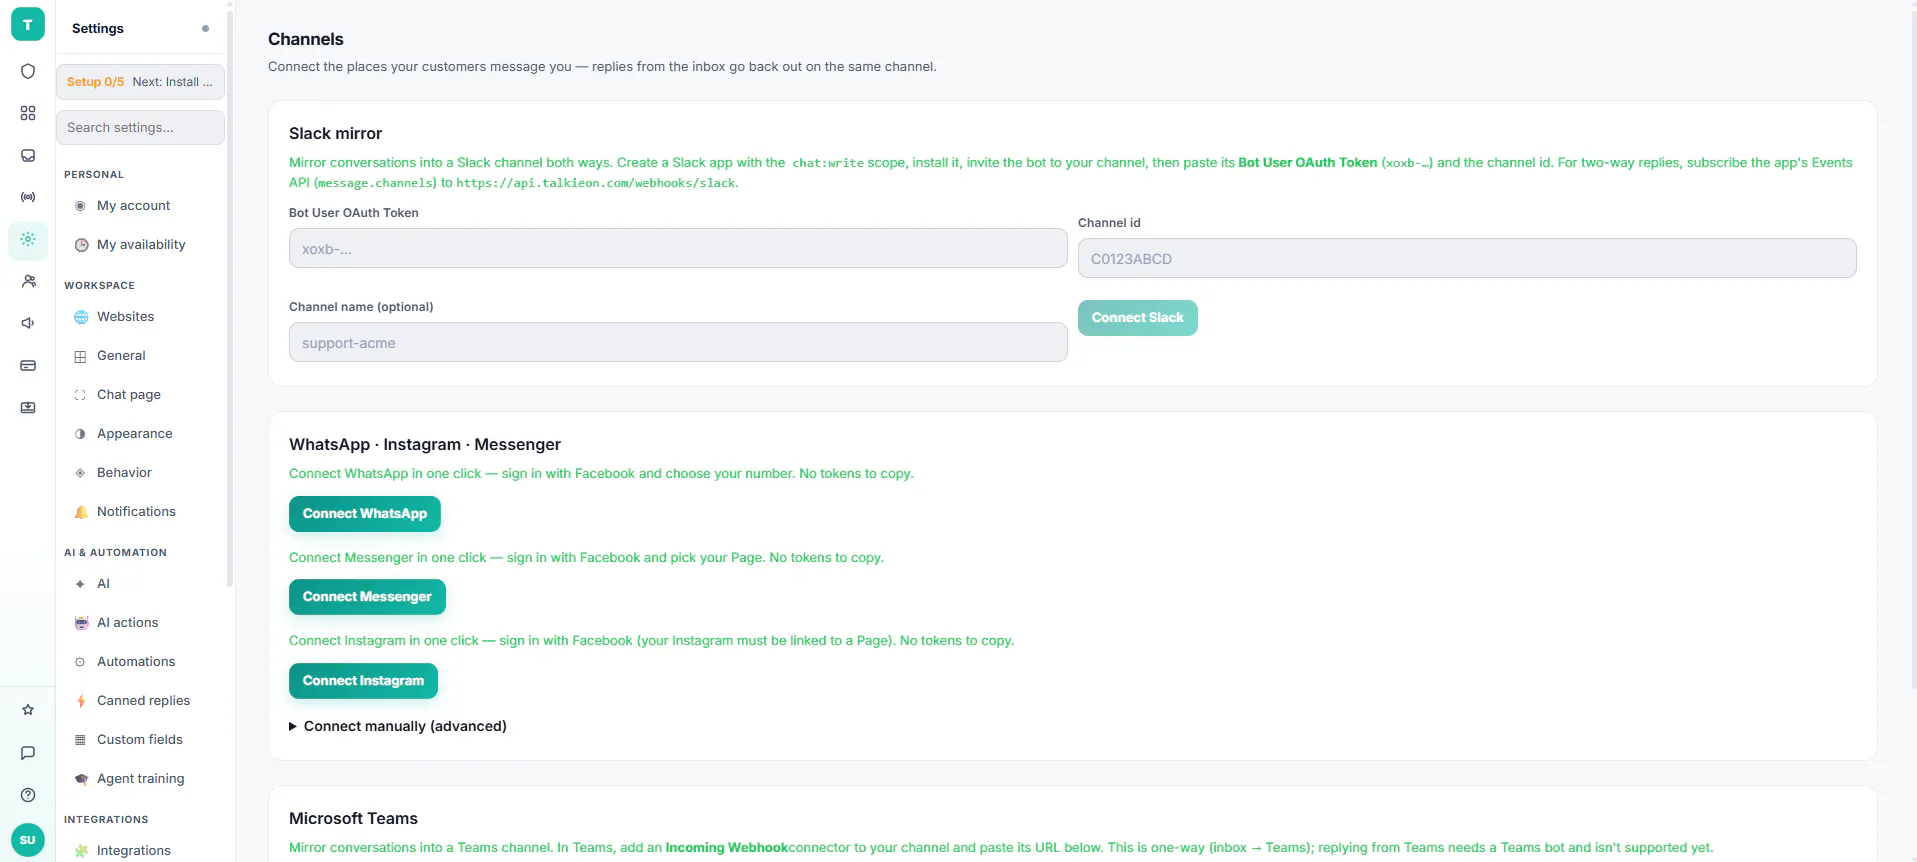Open the four-squares dashboard icon
Viewport: 1917px width, 862px height.
pyautogui.click(x=28, y=113)
